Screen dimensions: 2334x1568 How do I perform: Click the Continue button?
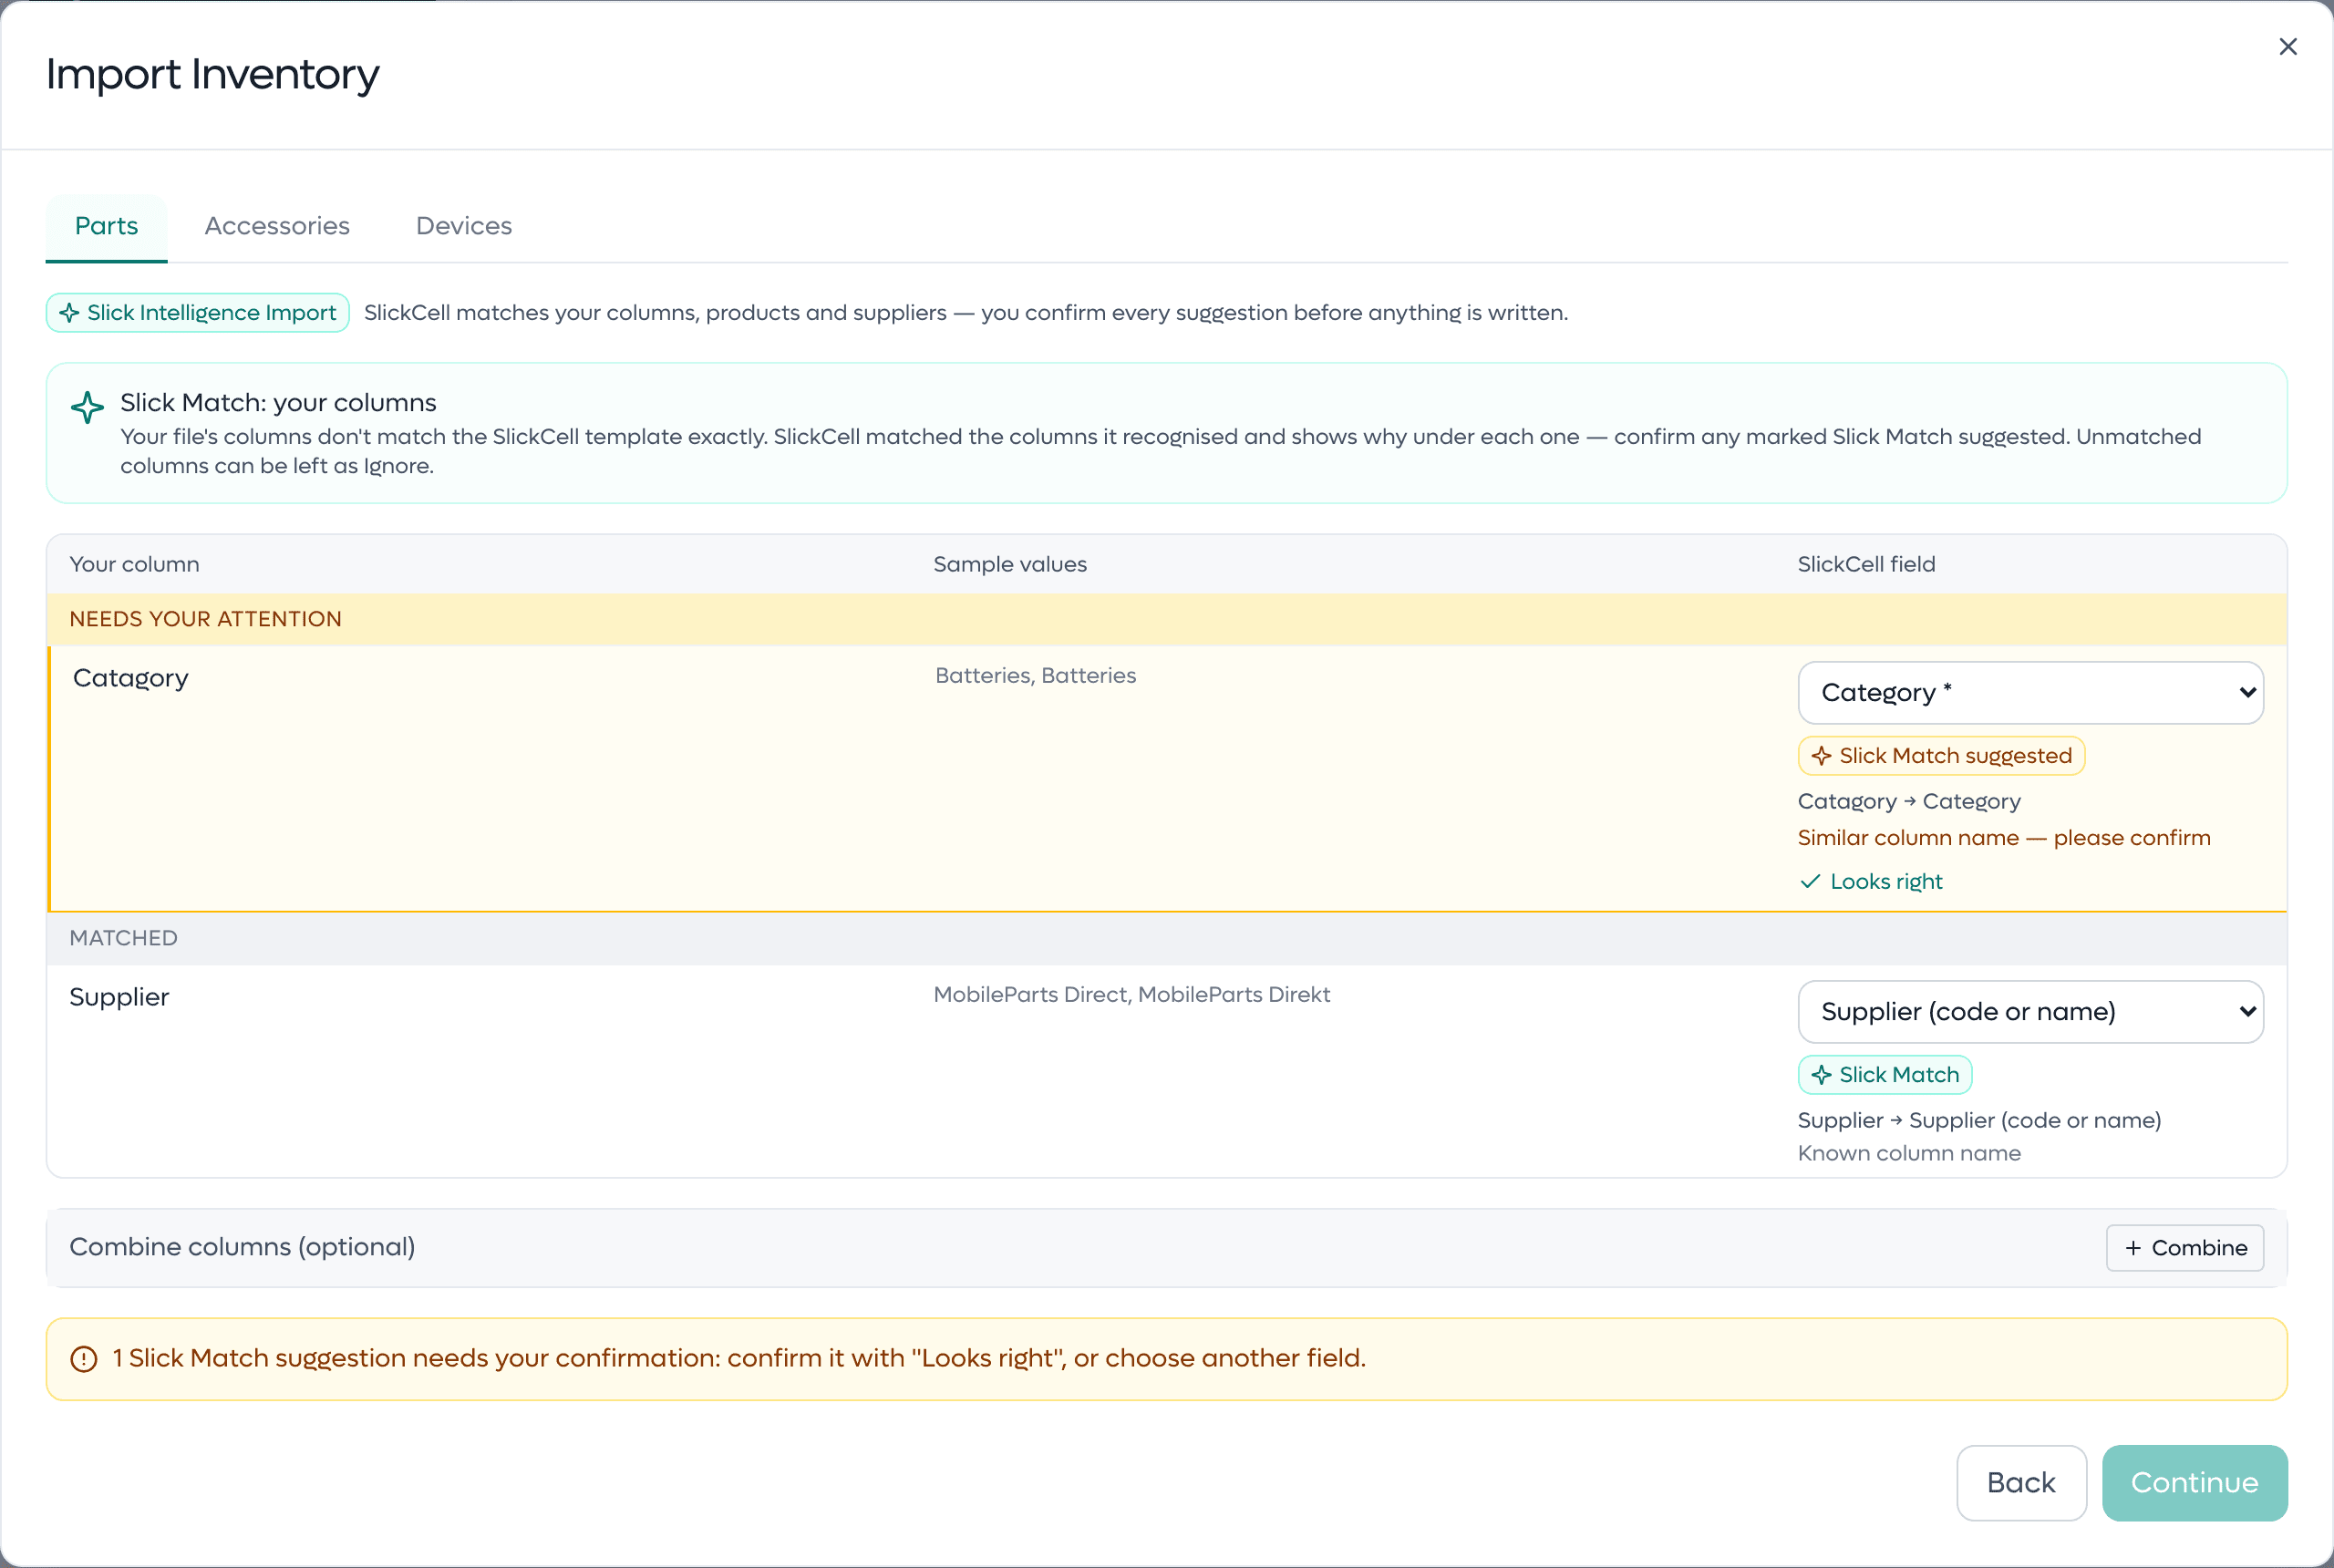(x=2194, y=1483)
